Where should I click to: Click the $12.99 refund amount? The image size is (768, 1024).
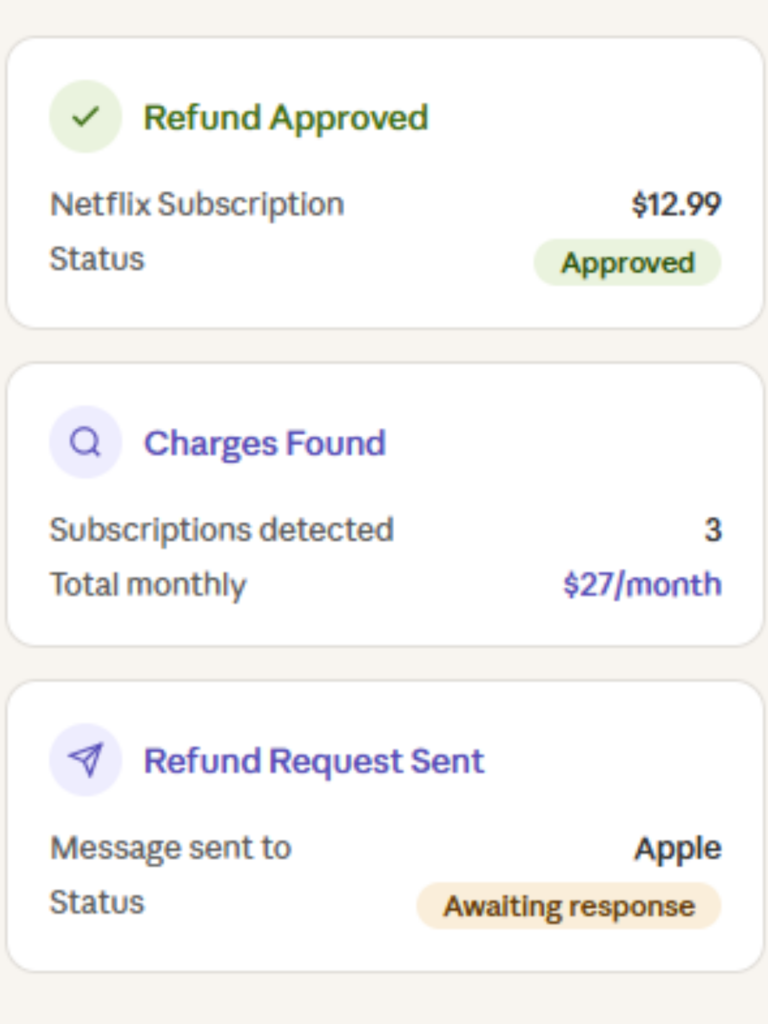676,204
